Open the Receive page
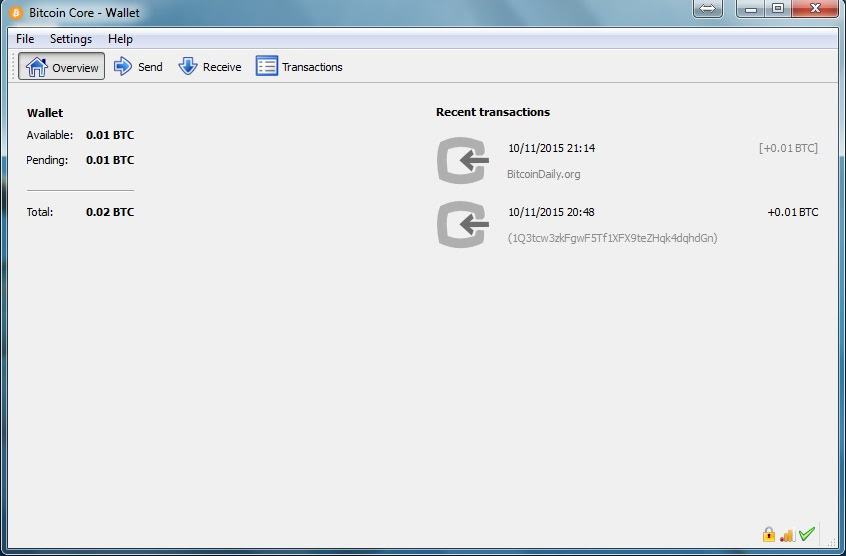Screen dimensions: 846x556 pyautogui.click(x=209, y=66)
